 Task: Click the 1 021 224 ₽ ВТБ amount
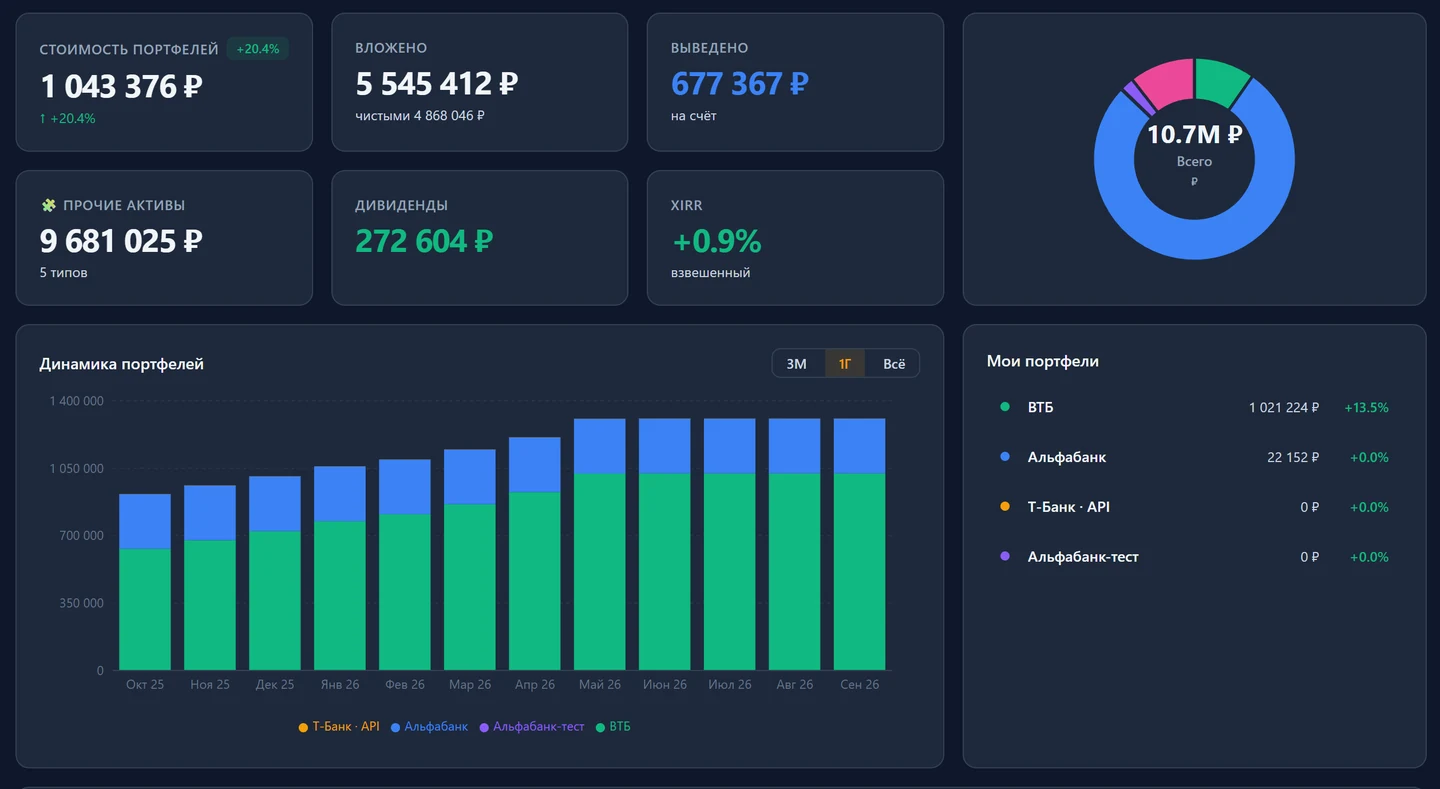(x=1284, y=407)
